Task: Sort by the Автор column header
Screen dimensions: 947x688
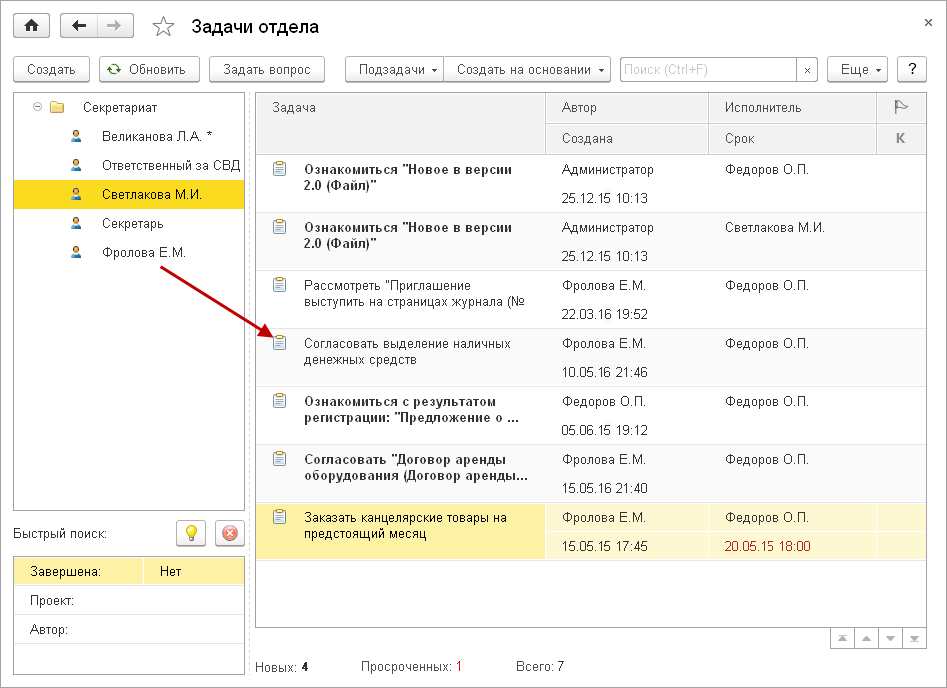Action: pyautogui.click(x=626, y=108)
